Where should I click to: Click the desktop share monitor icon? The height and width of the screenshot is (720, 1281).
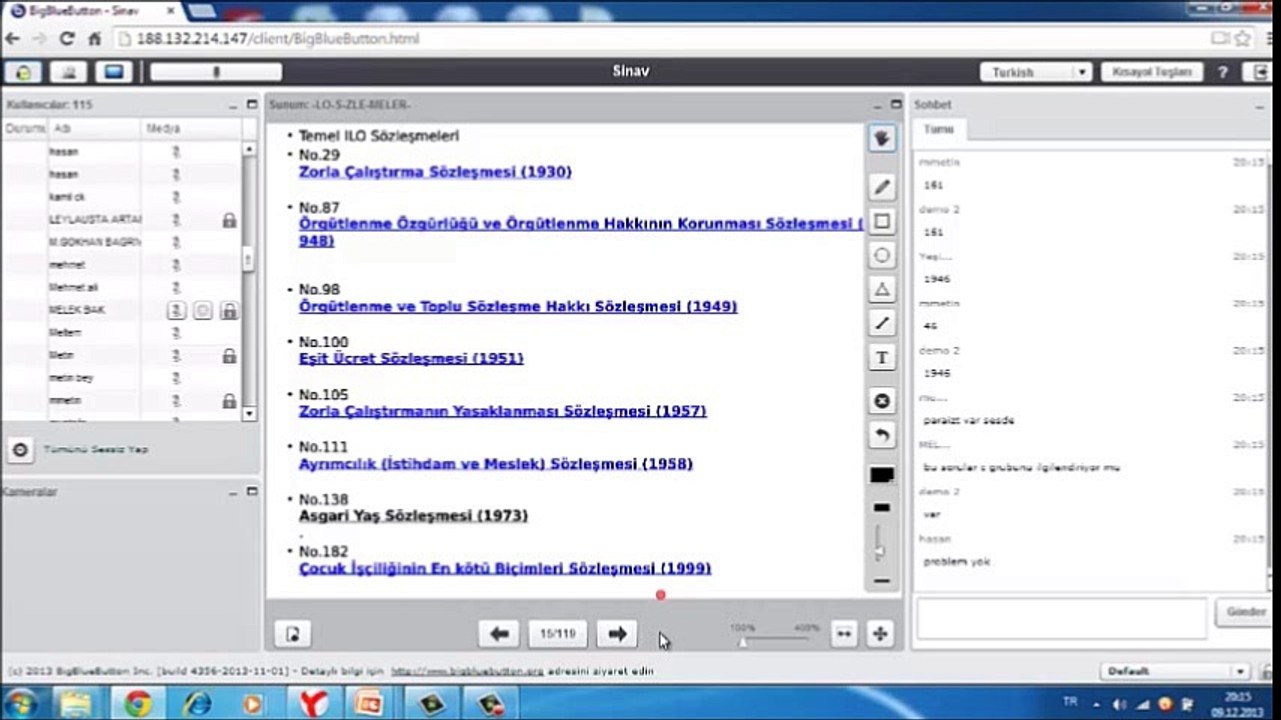pos(114,72)
